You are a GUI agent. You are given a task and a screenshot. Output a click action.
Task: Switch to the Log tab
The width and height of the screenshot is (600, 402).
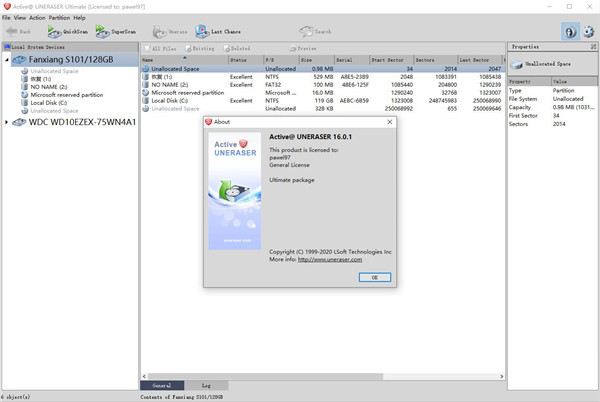click(206, 384)
